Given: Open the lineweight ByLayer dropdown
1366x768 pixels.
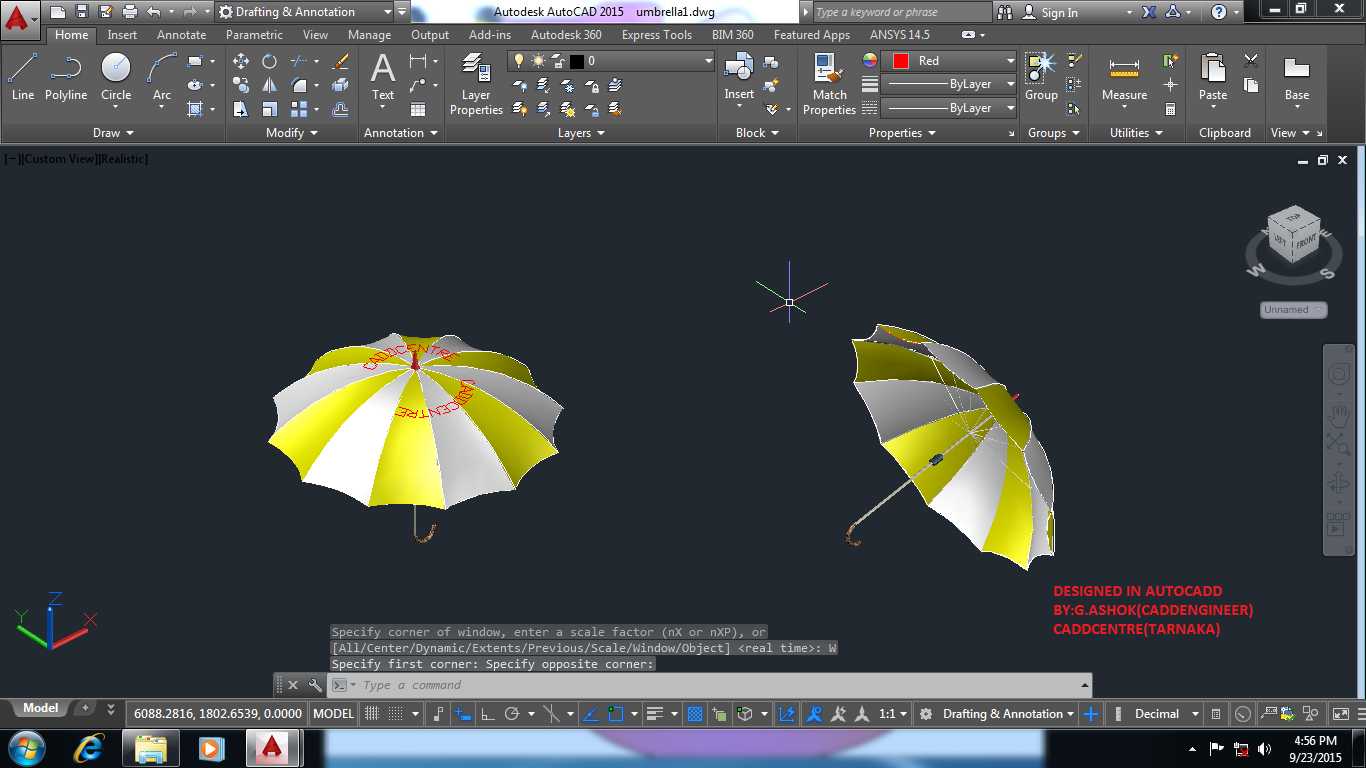Looking at the screenshot, I should (950, 84).
